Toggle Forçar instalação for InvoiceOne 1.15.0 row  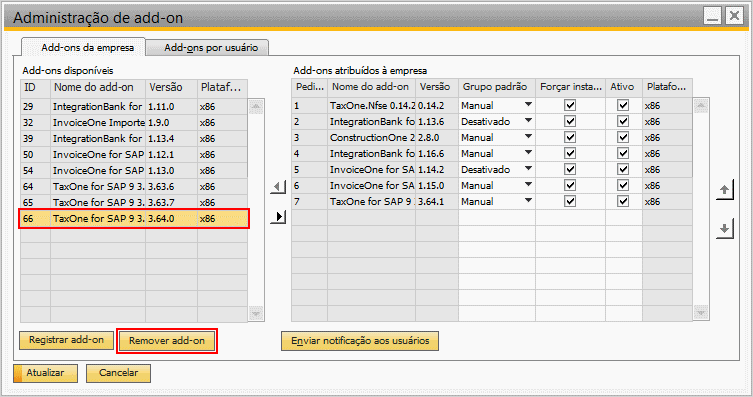pyautogui.click(x=570, y=185)
